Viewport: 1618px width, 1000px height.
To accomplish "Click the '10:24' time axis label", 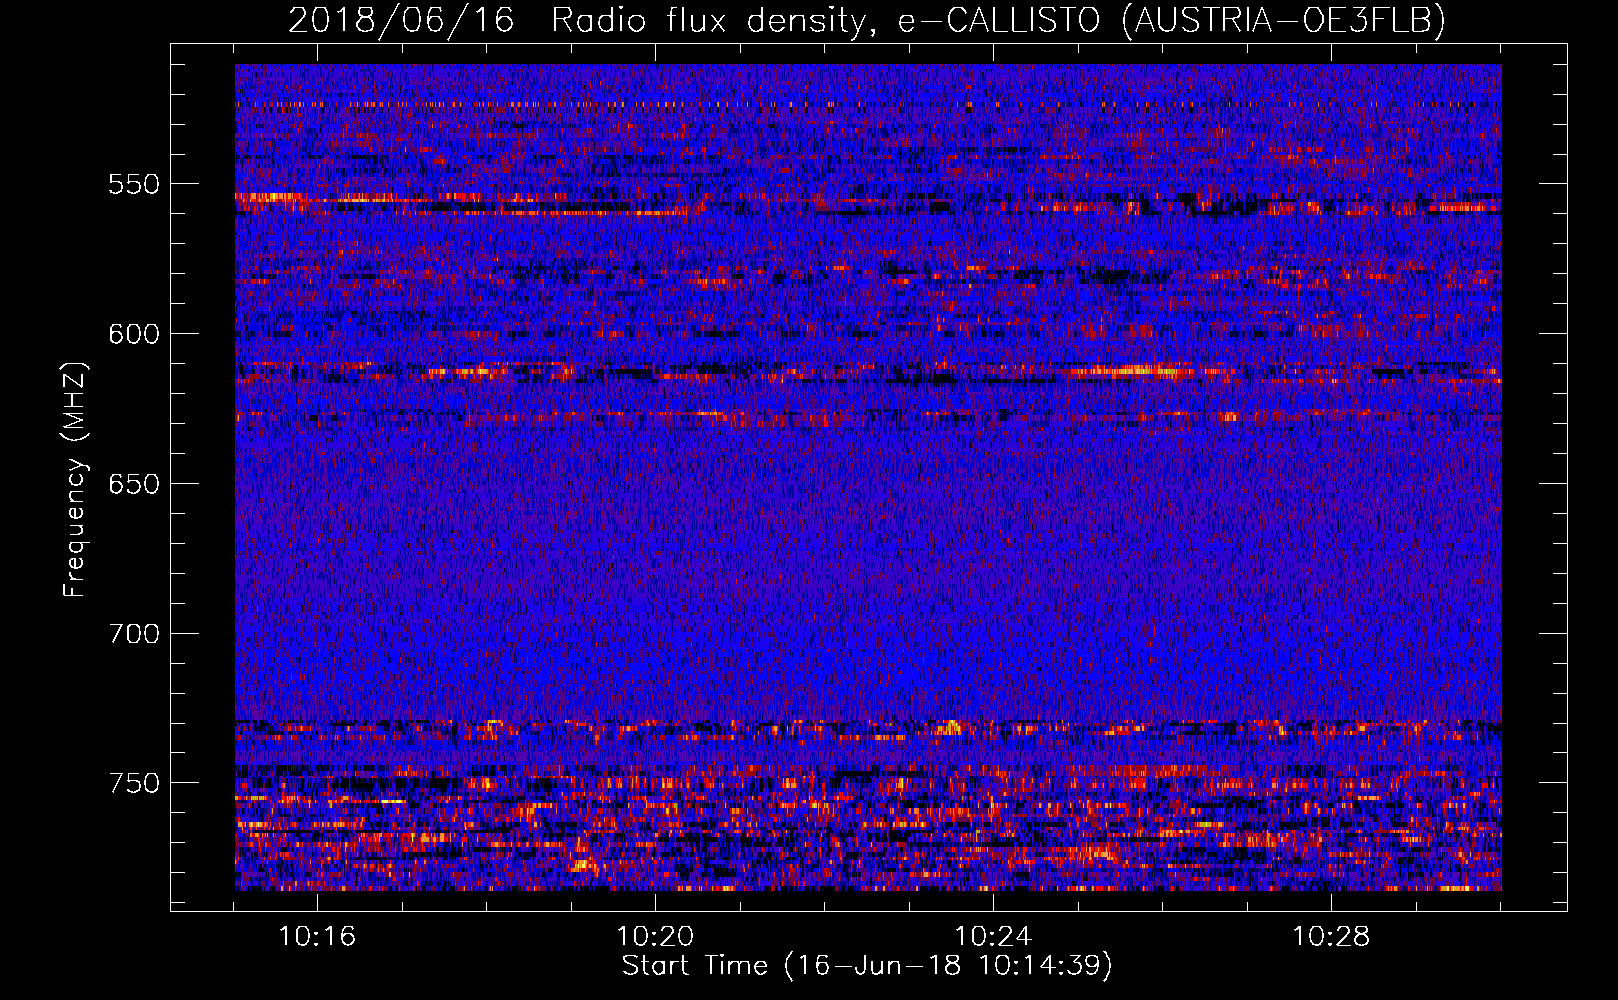I will 993,937.
